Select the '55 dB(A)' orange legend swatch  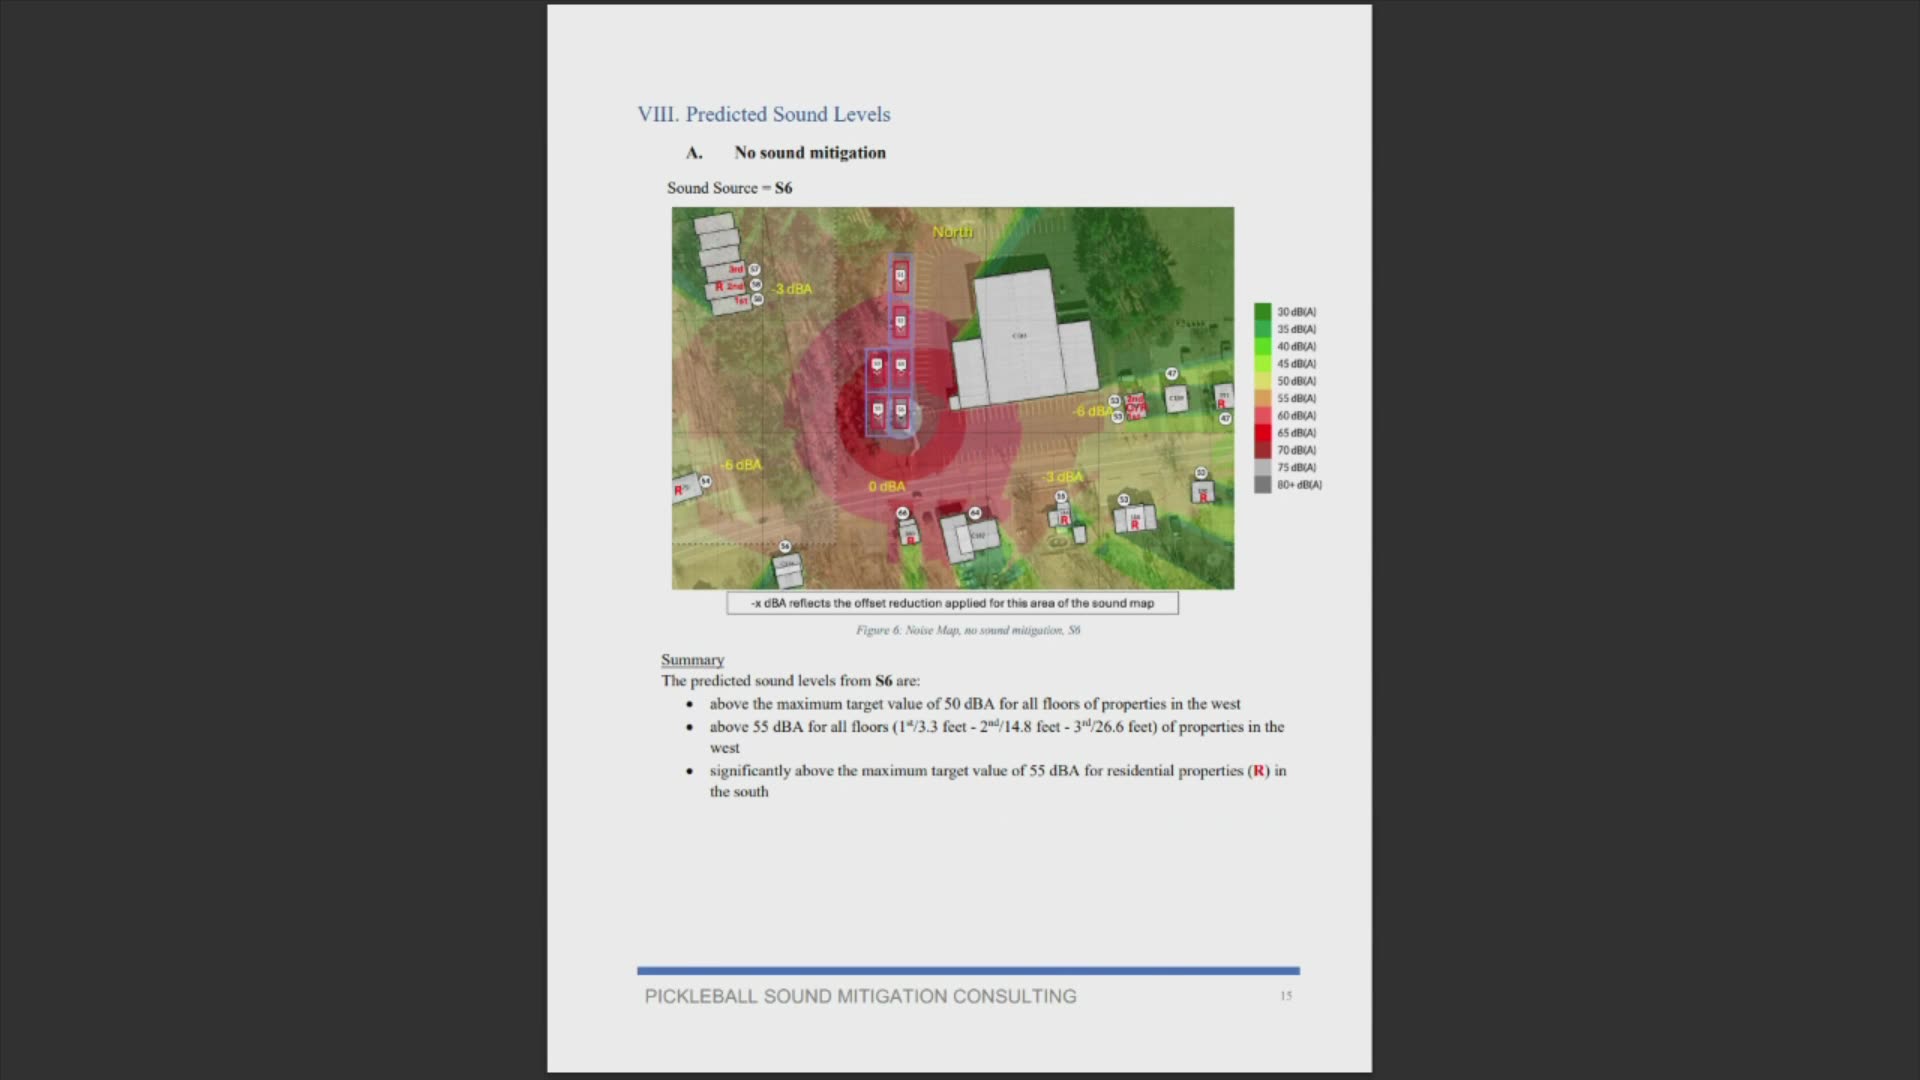tap(1263, 398)
